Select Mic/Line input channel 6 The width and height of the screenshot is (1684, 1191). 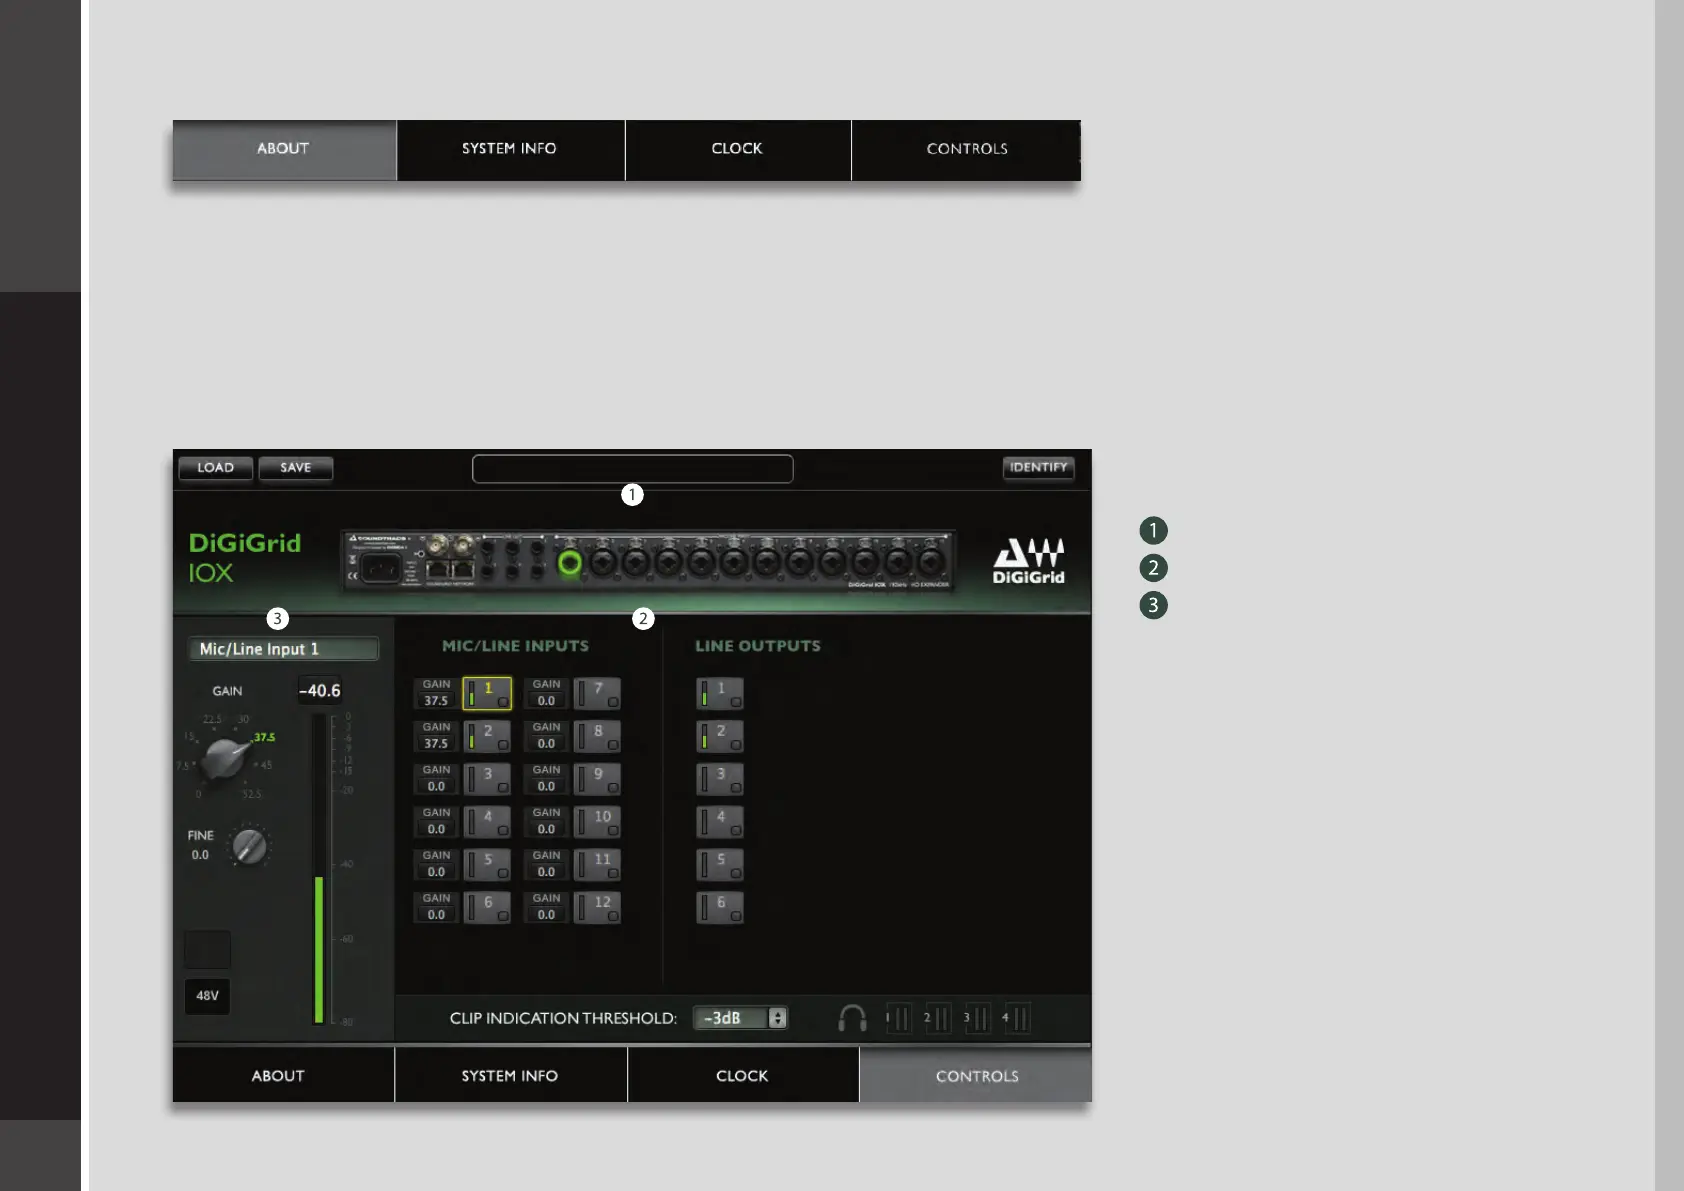coord(487,908)
